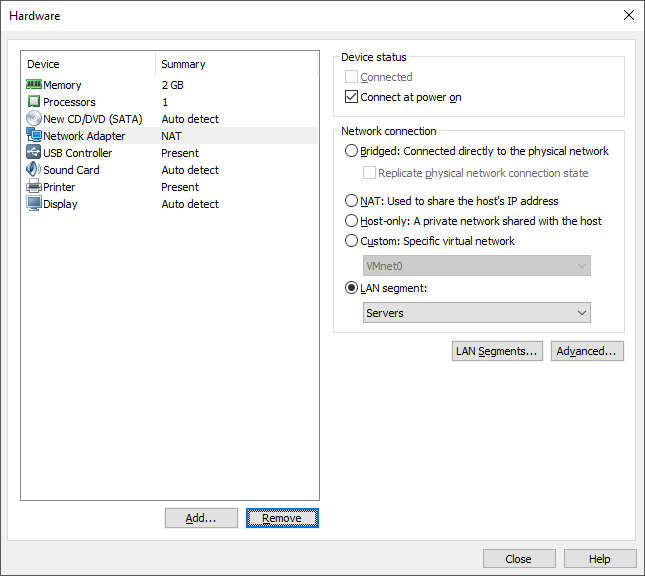645x576 pixels.
Task: Open Help for hardware settings
Action: coord(600,559)
